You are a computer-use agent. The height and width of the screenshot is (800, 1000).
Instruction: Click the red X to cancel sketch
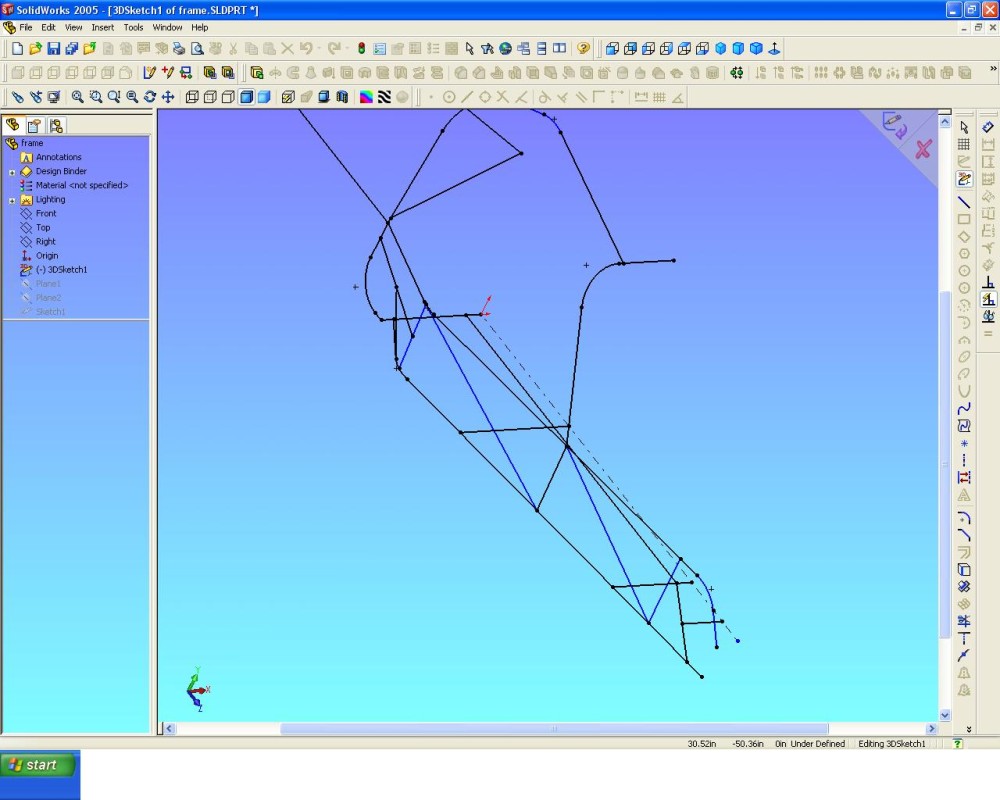tap(923, 149)
